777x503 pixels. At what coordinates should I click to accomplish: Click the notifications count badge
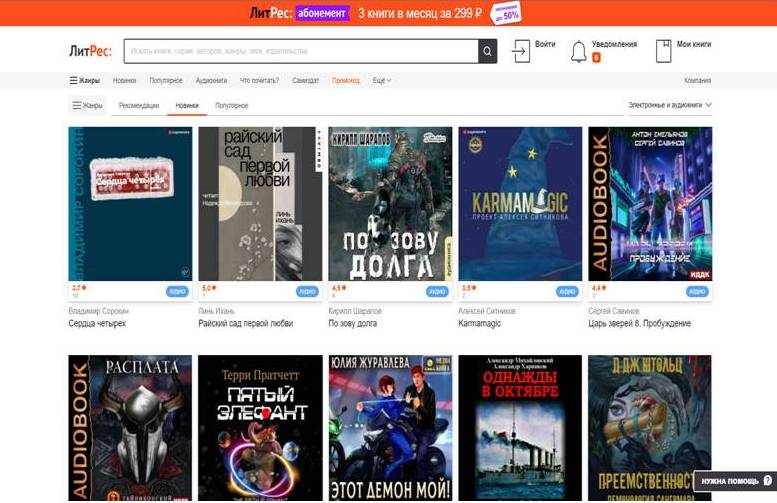596,57
